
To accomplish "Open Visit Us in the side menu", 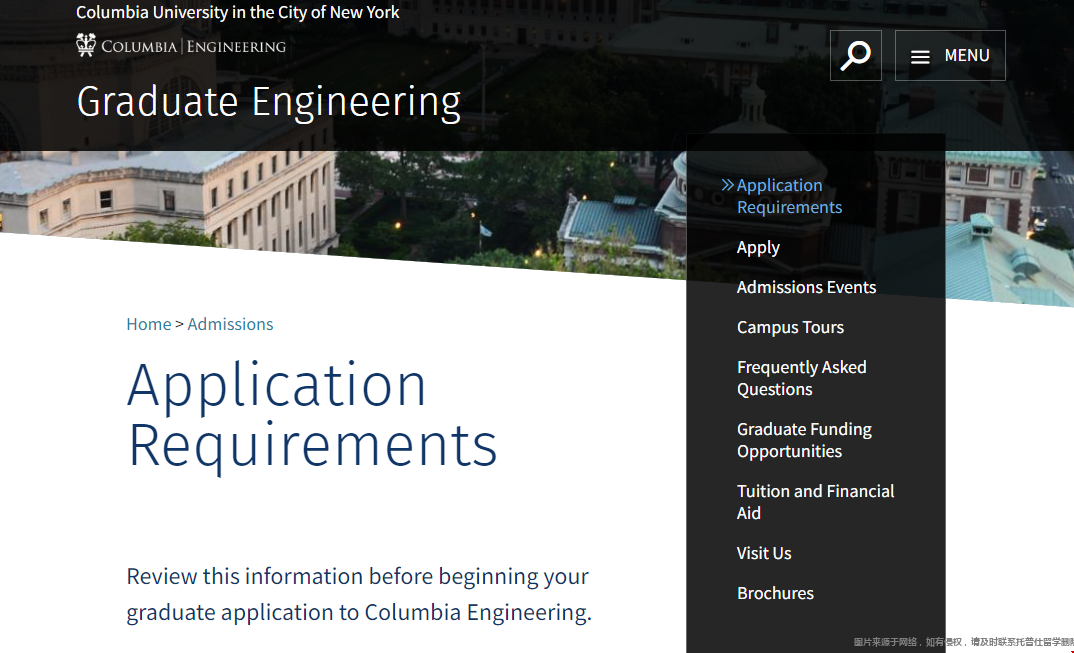I will 764,553.
